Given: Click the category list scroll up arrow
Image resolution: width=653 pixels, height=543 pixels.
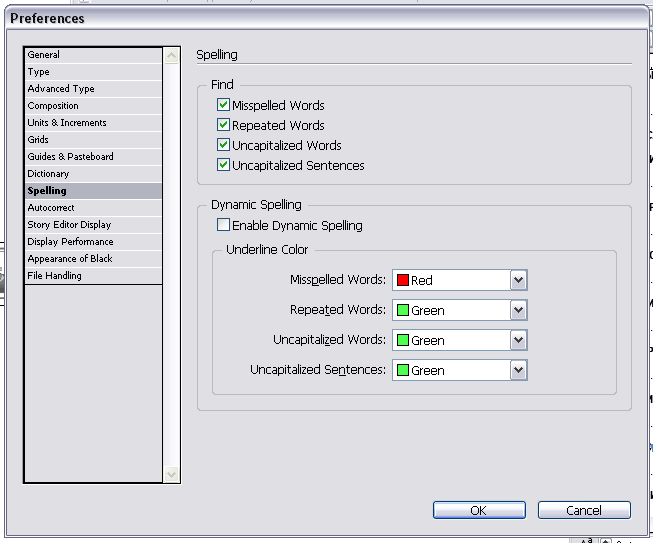Looking at the screenshot, I should [x=171, y=56].
